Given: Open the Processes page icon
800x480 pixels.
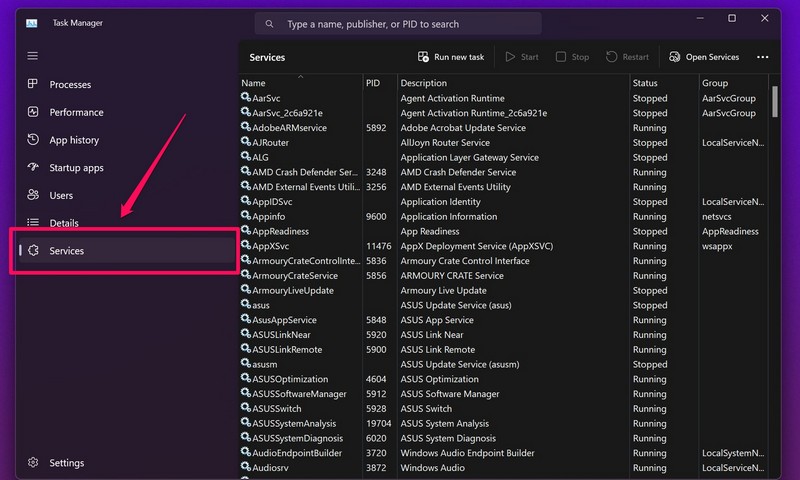Looking at the screenshot, I should pos(33,85).
